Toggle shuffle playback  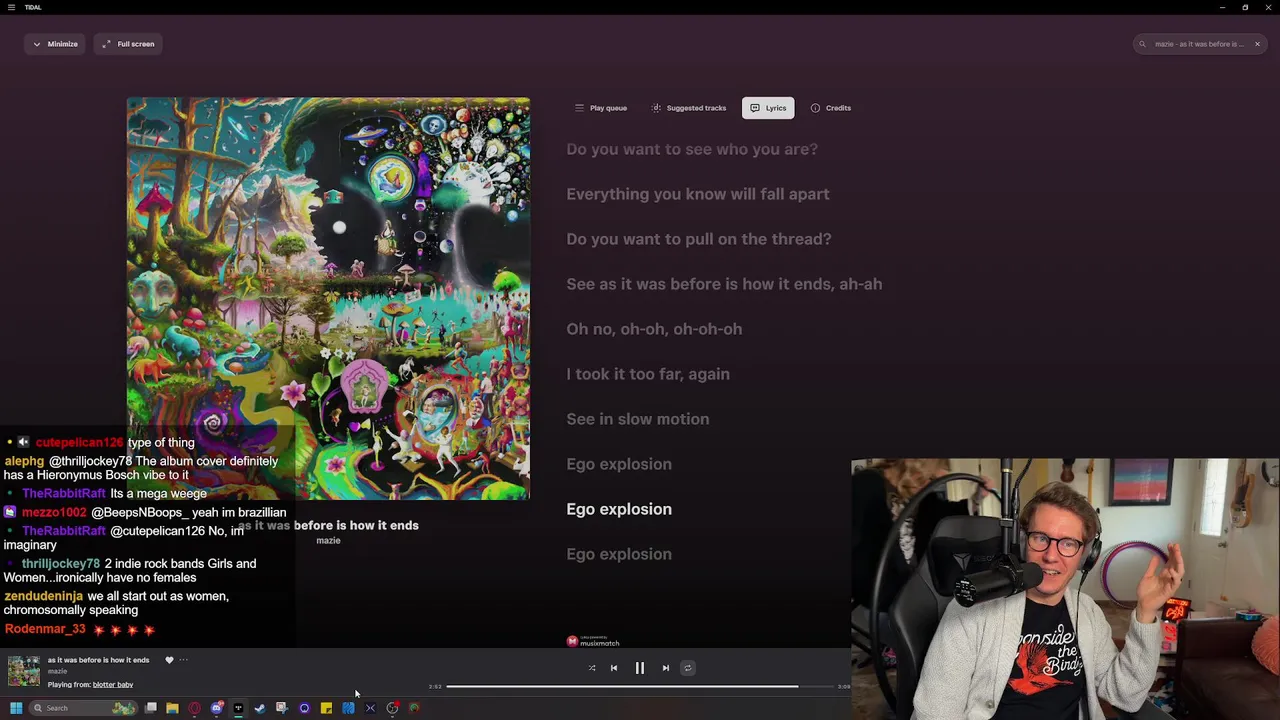pyautogui.click(x=592, y=668)
